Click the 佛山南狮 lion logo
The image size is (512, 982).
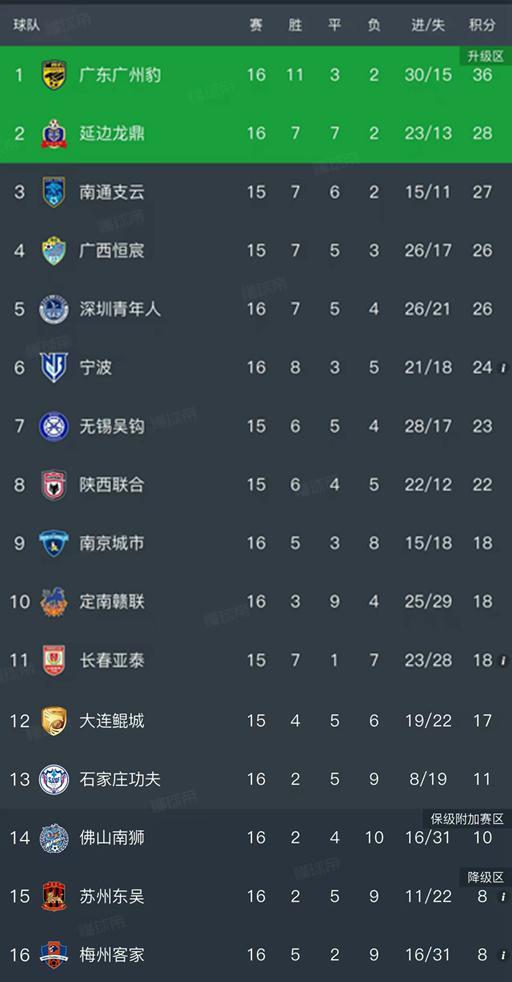pos(54,838)
